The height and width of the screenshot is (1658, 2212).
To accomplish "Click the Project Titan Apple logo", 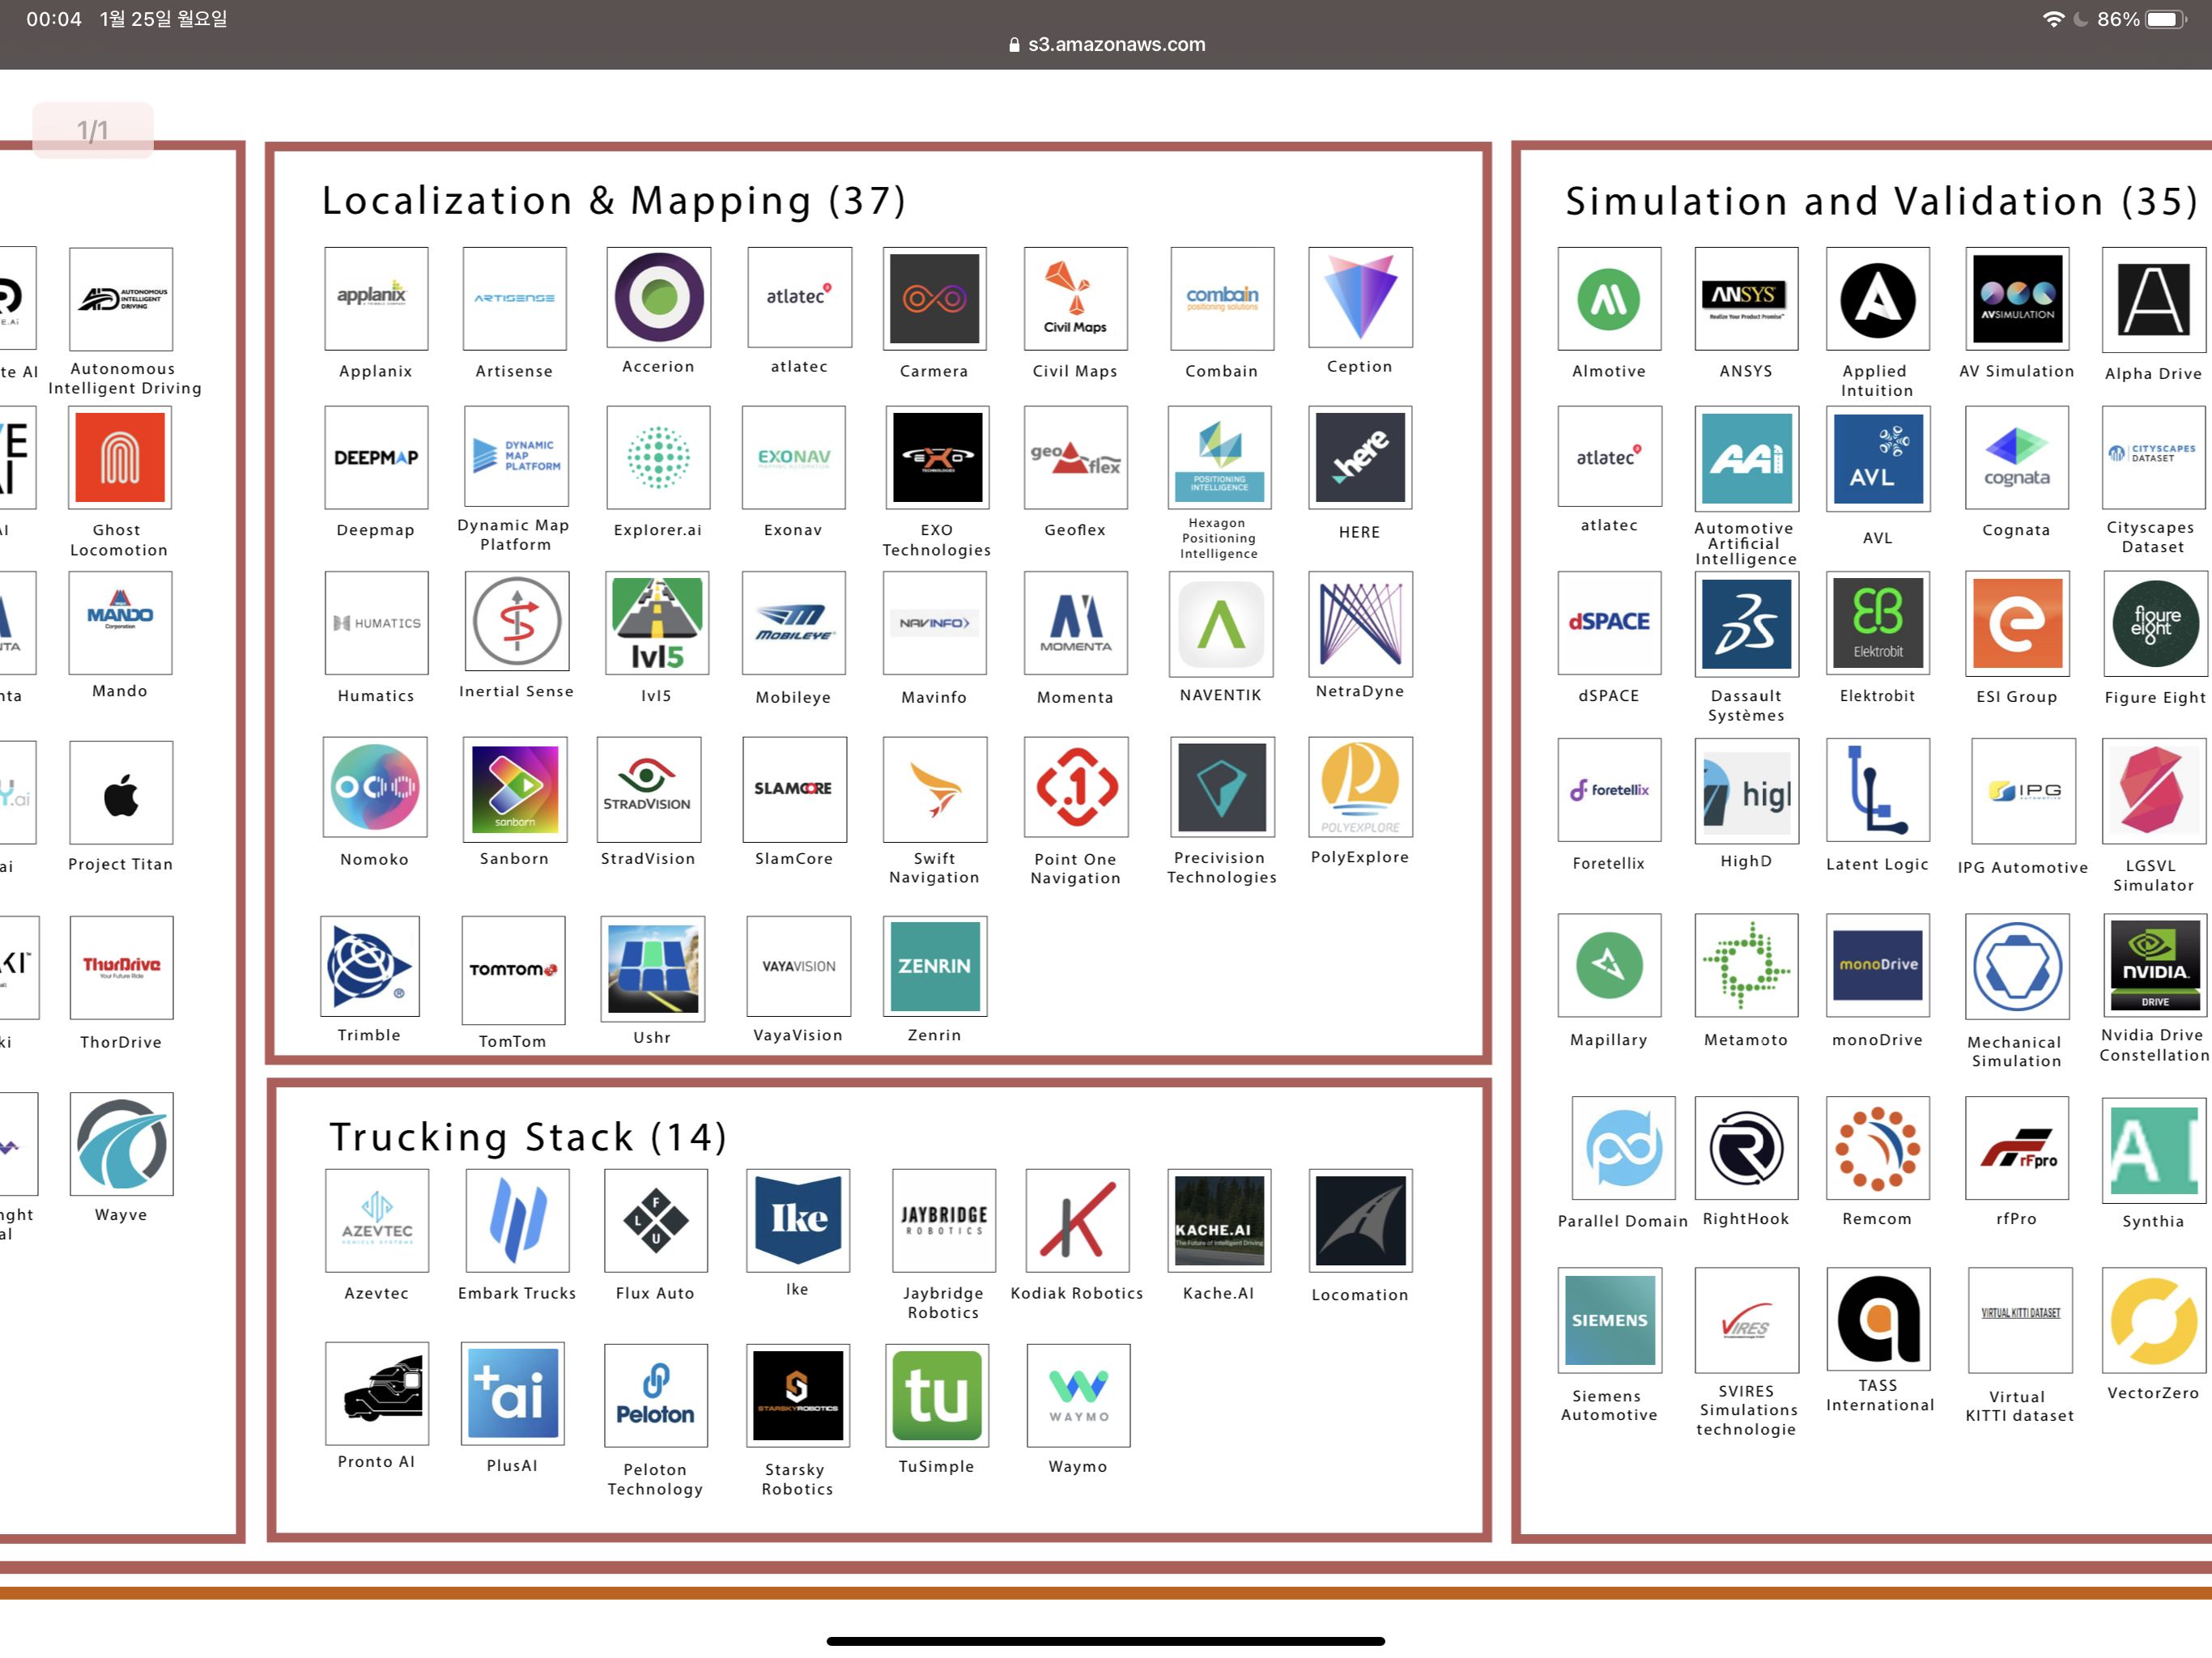I will [x=121, y=792].
